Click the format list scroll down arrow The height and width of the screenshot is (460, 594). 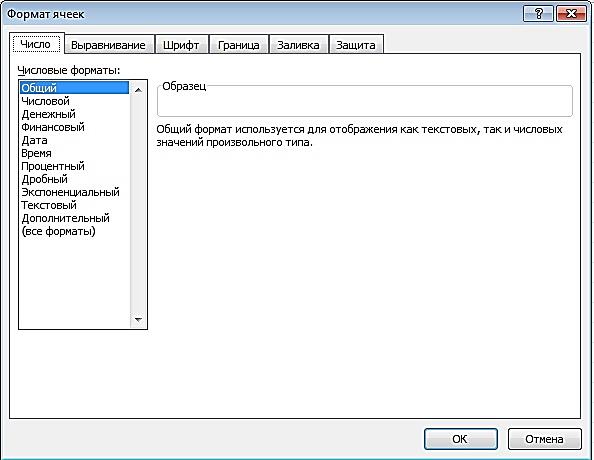138,319
